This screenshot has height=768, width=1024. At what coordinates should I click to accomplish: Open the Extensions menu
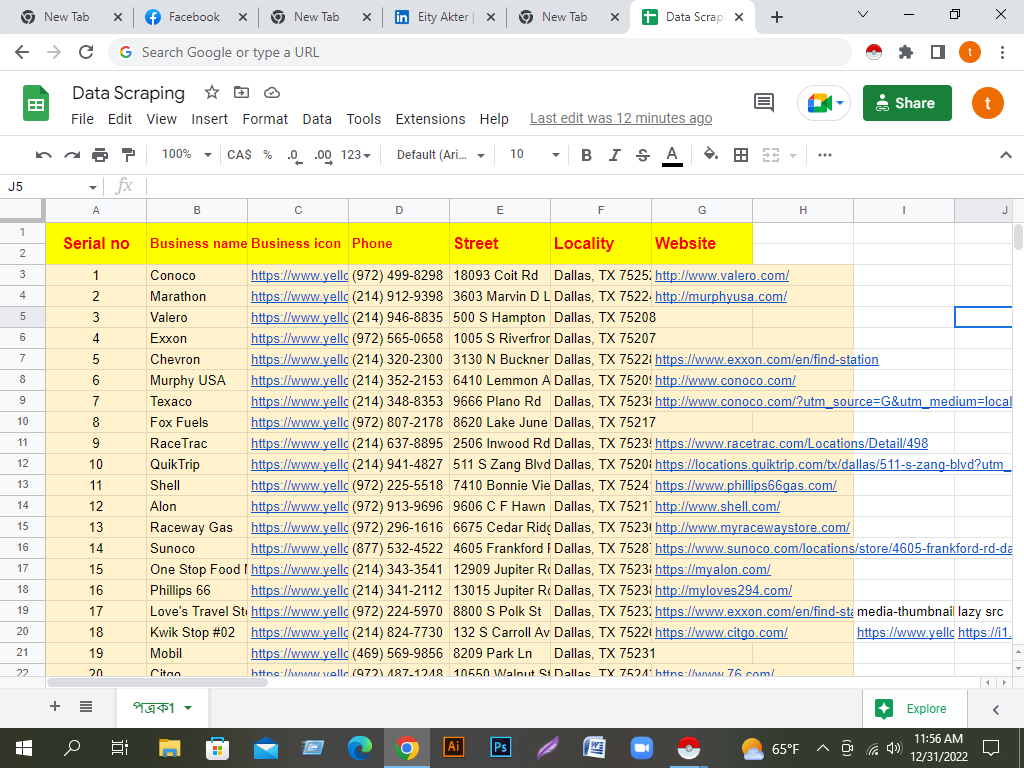point(430,119)
